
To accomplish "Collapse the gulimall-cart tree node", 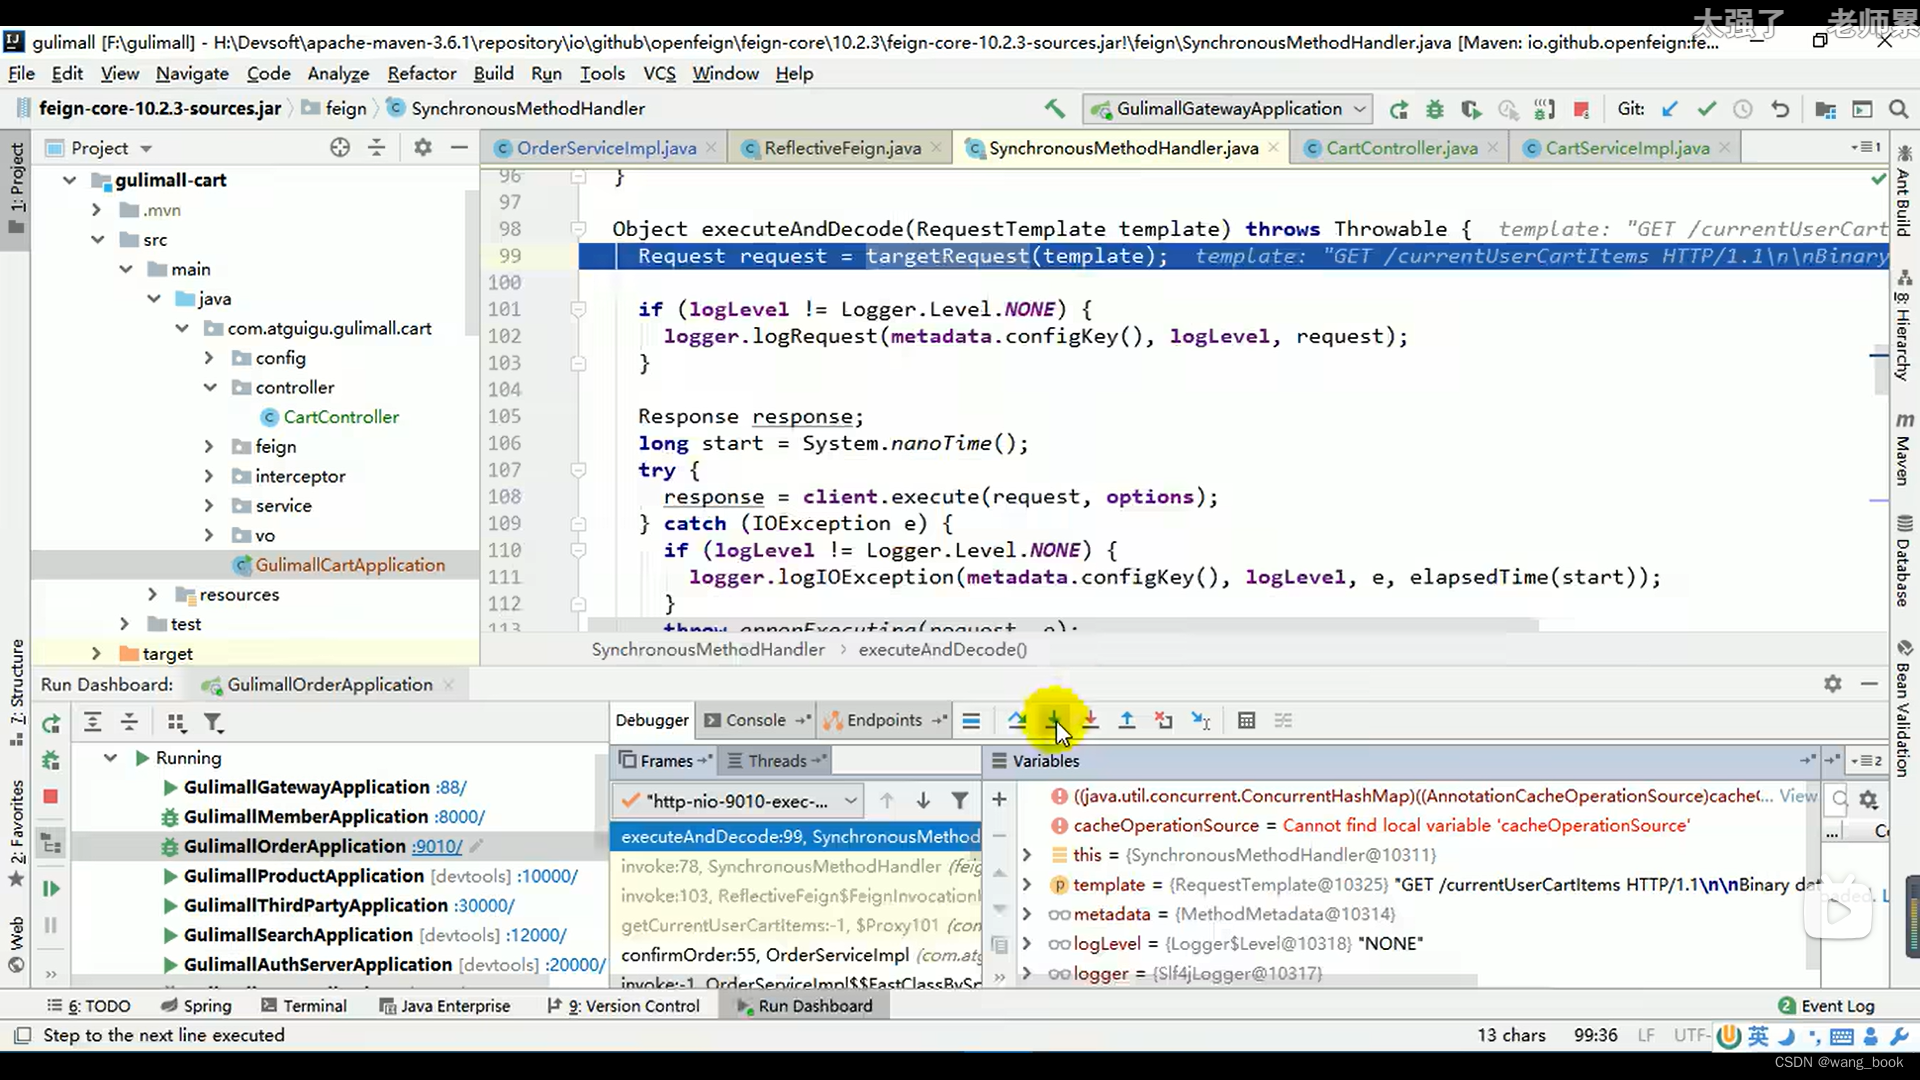I will pos(69,180).
